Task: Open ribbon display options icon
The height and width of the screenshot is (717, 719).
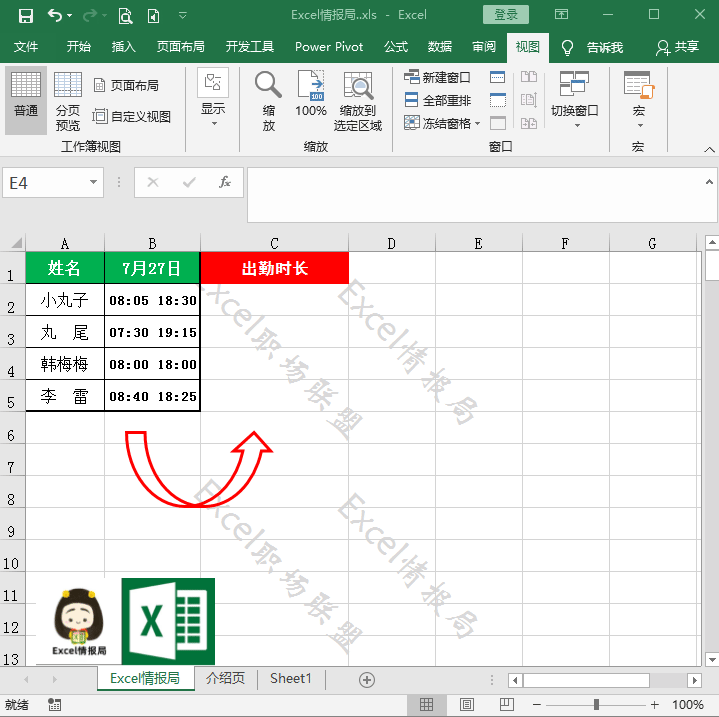Action: click(561, 15)
